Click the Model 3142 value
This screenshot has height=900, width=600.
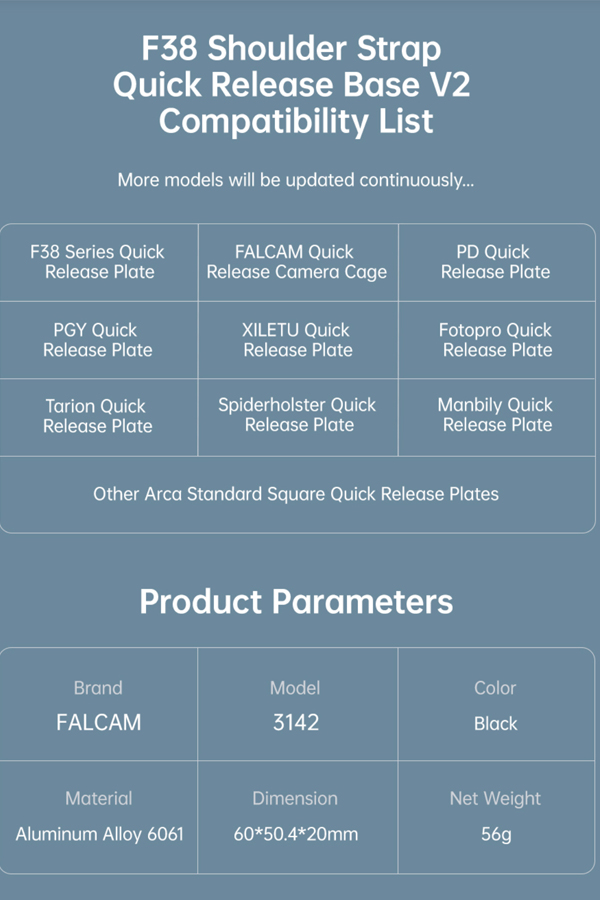pos(296,723)
